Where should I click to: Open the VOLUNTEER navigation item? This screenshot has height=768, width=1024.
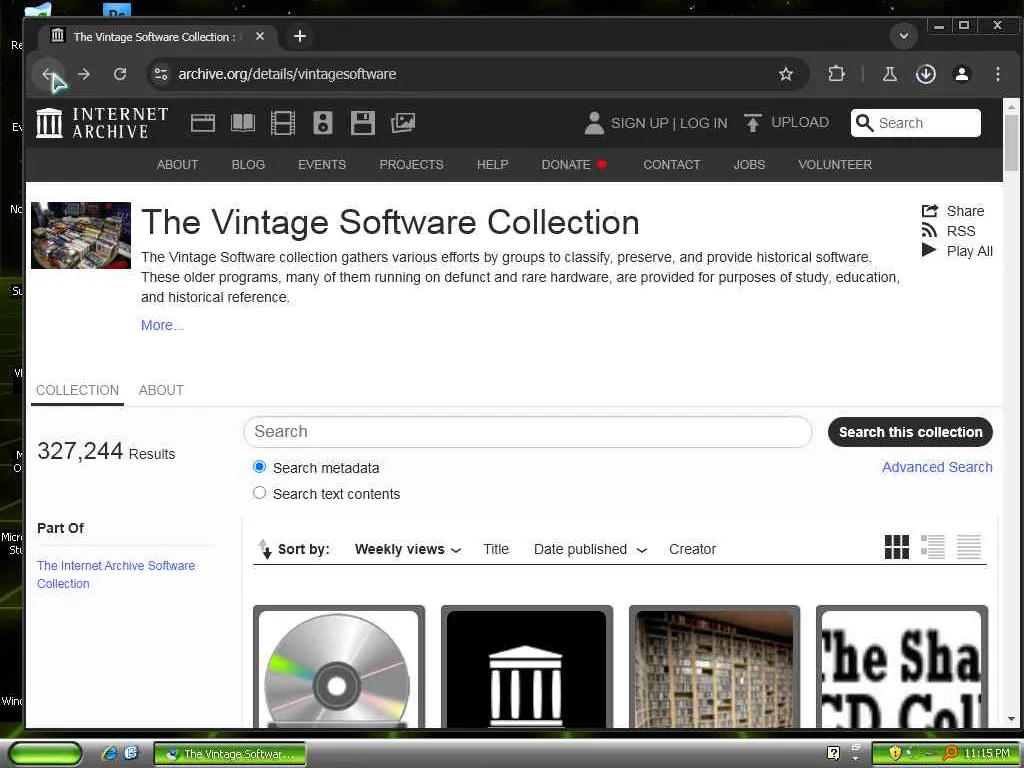coord(835,165)
